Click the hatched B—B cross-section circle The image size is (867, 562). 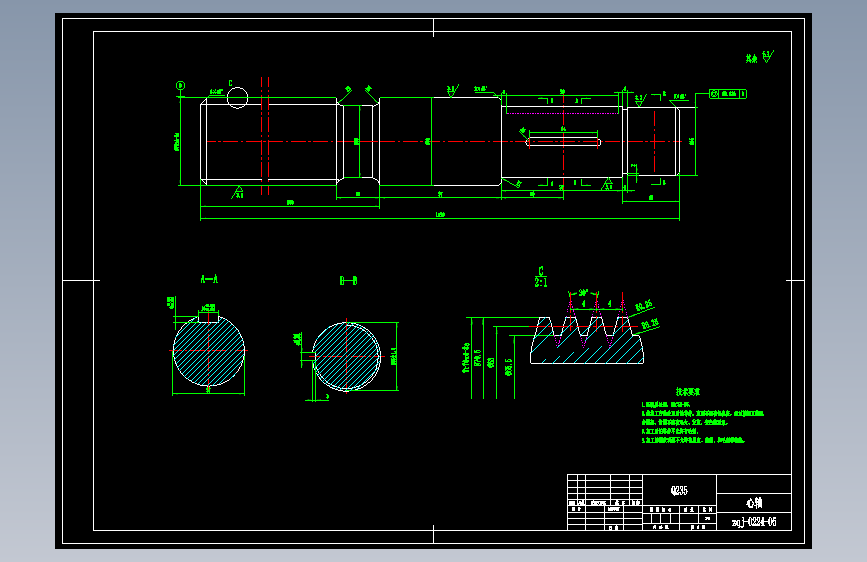pyautogui.click(x=347, y=357)
